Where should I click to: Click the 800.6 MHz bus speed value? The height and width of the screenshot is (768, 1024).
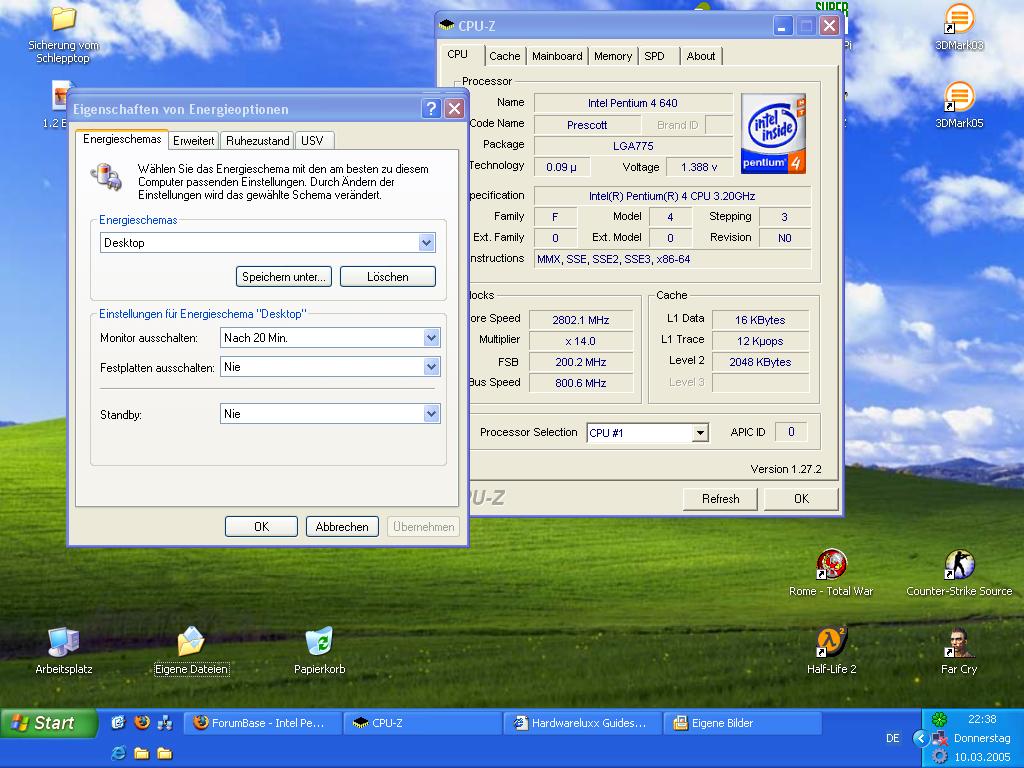click(581, 383)
